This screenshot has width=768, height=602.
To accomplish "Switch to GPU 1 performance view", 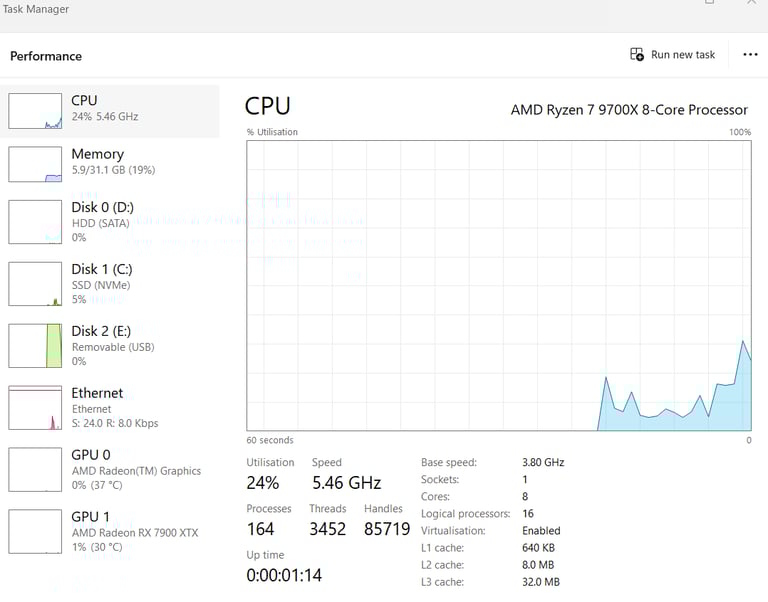I will click(x=110, y=531).
